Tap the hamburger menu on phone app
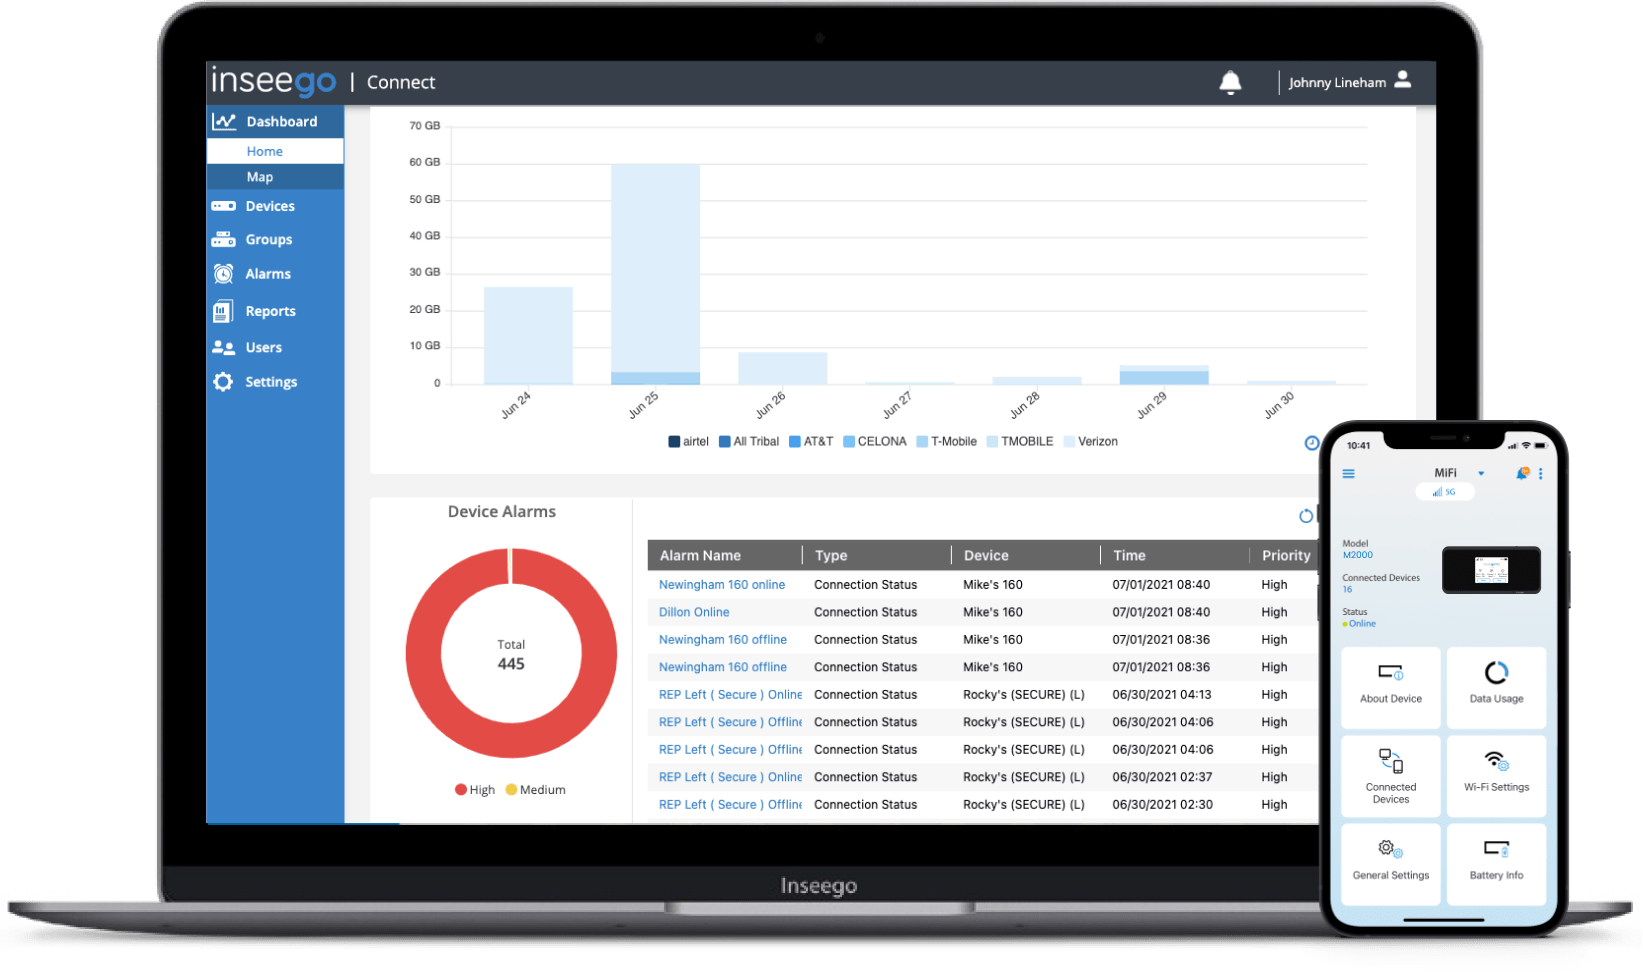Screen dimensions: 1643x972 point(1348,474)
